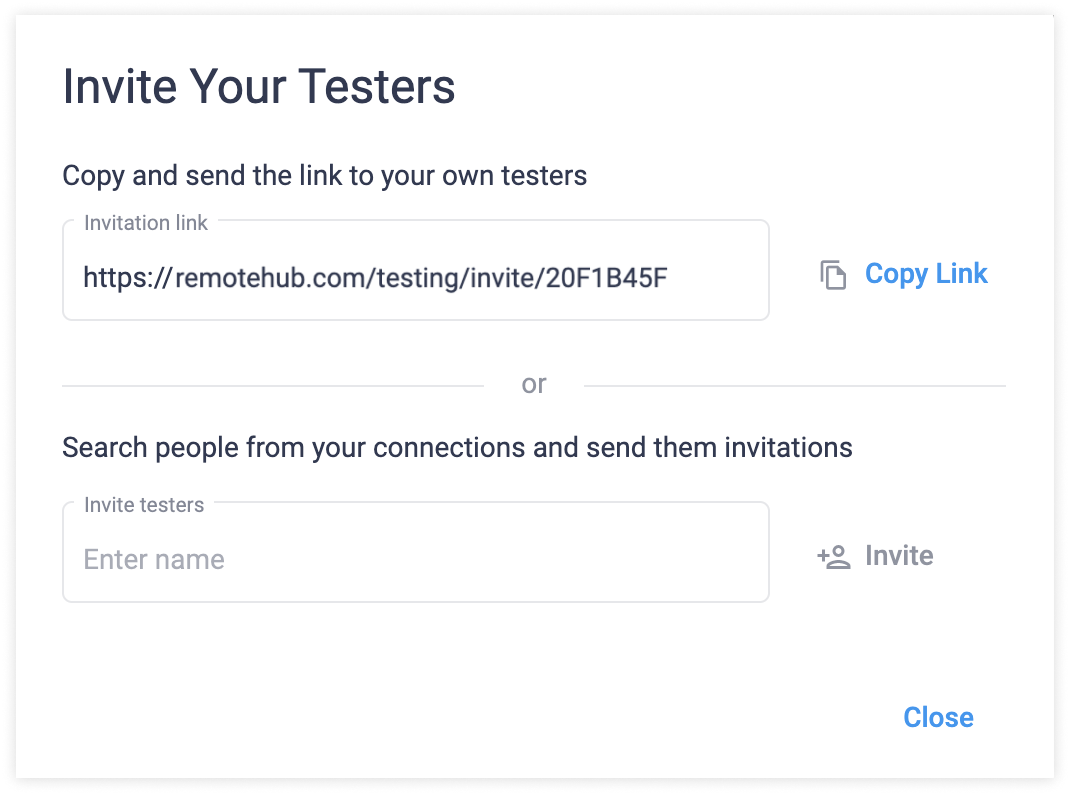Click the copy icon beside Copy Link
This screenshot has height=795, width=1070.
click(833, 275)
